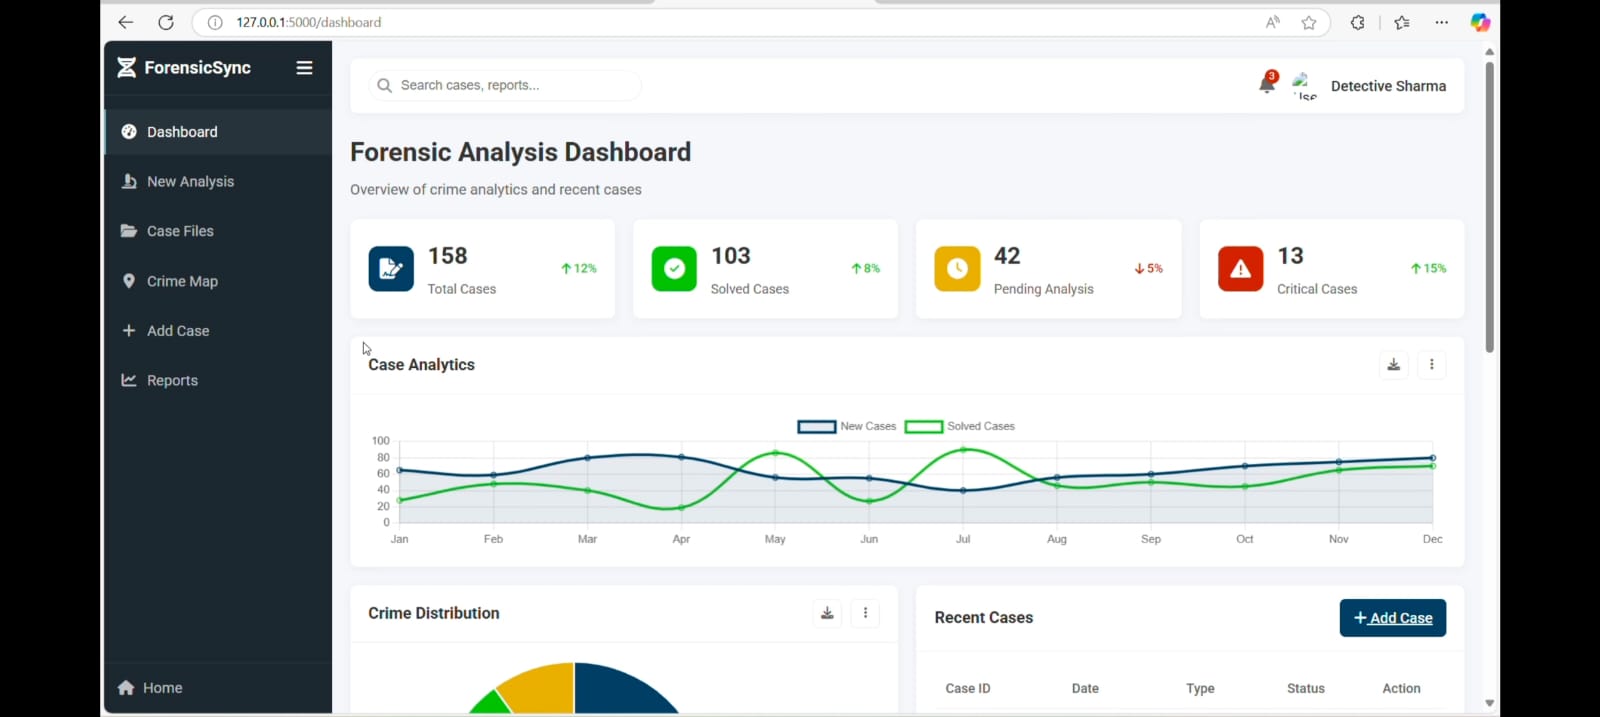The height and width of the screenshot is (717, 1600).
Task: Click the Dec New Cases data point
Action: coord(1433,458)
